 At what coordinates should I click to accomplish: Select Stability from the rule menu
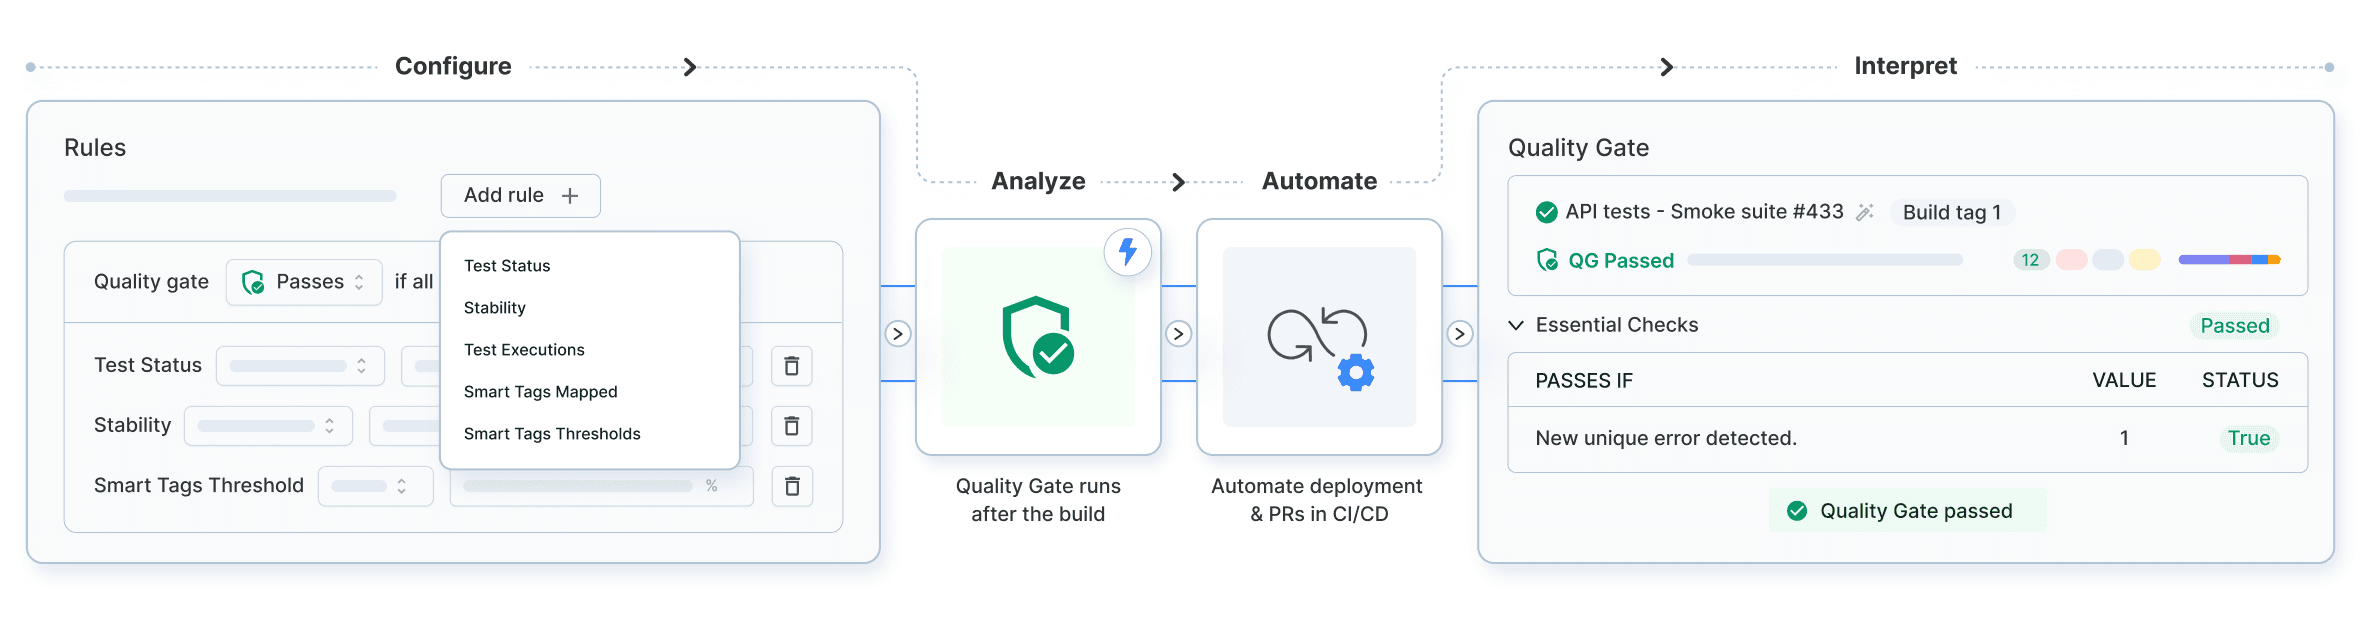(495, 308)
